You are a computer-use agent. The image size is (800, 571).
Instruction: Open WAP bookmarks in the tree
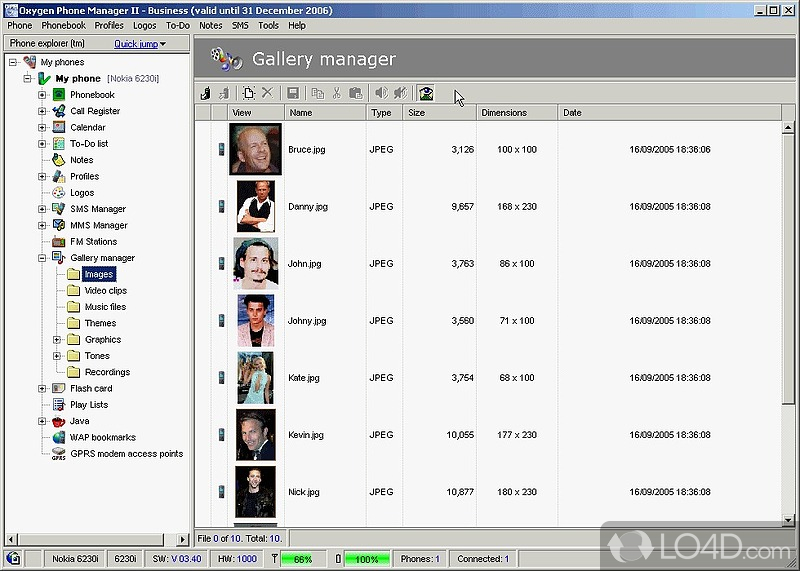tap(102, 437)
